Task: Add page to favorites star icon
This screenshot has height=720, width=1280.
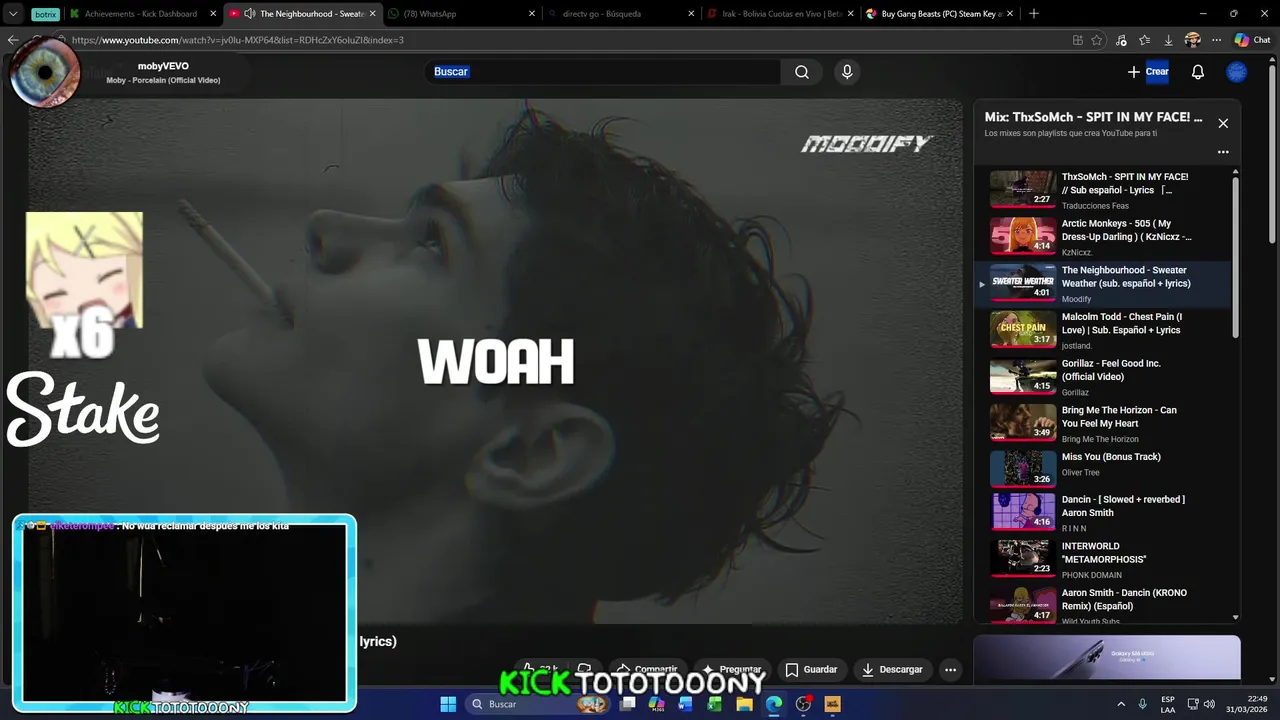Action: tap(1097, 40)
